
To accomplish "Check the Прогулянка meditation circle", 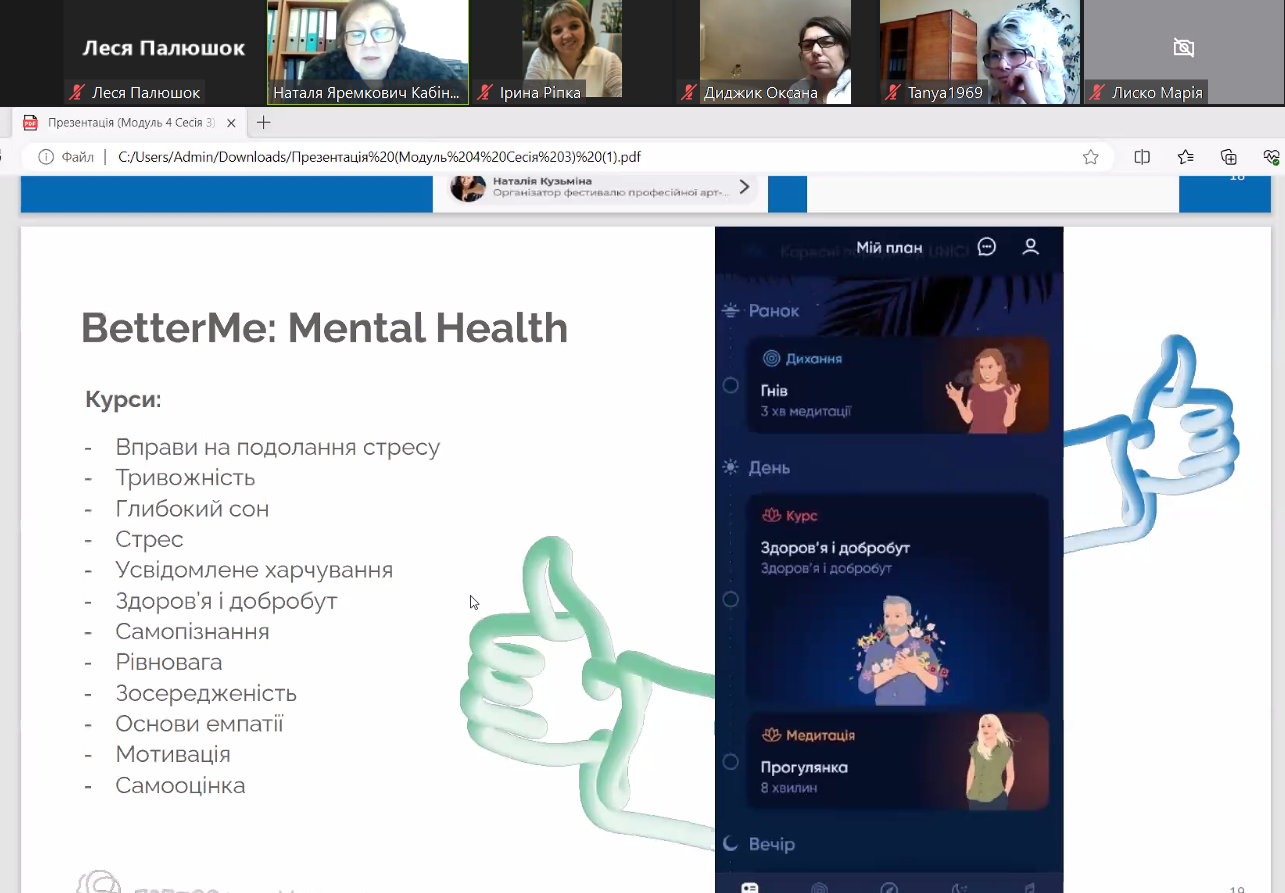I will pyautogui.click(x=731, y=762).
